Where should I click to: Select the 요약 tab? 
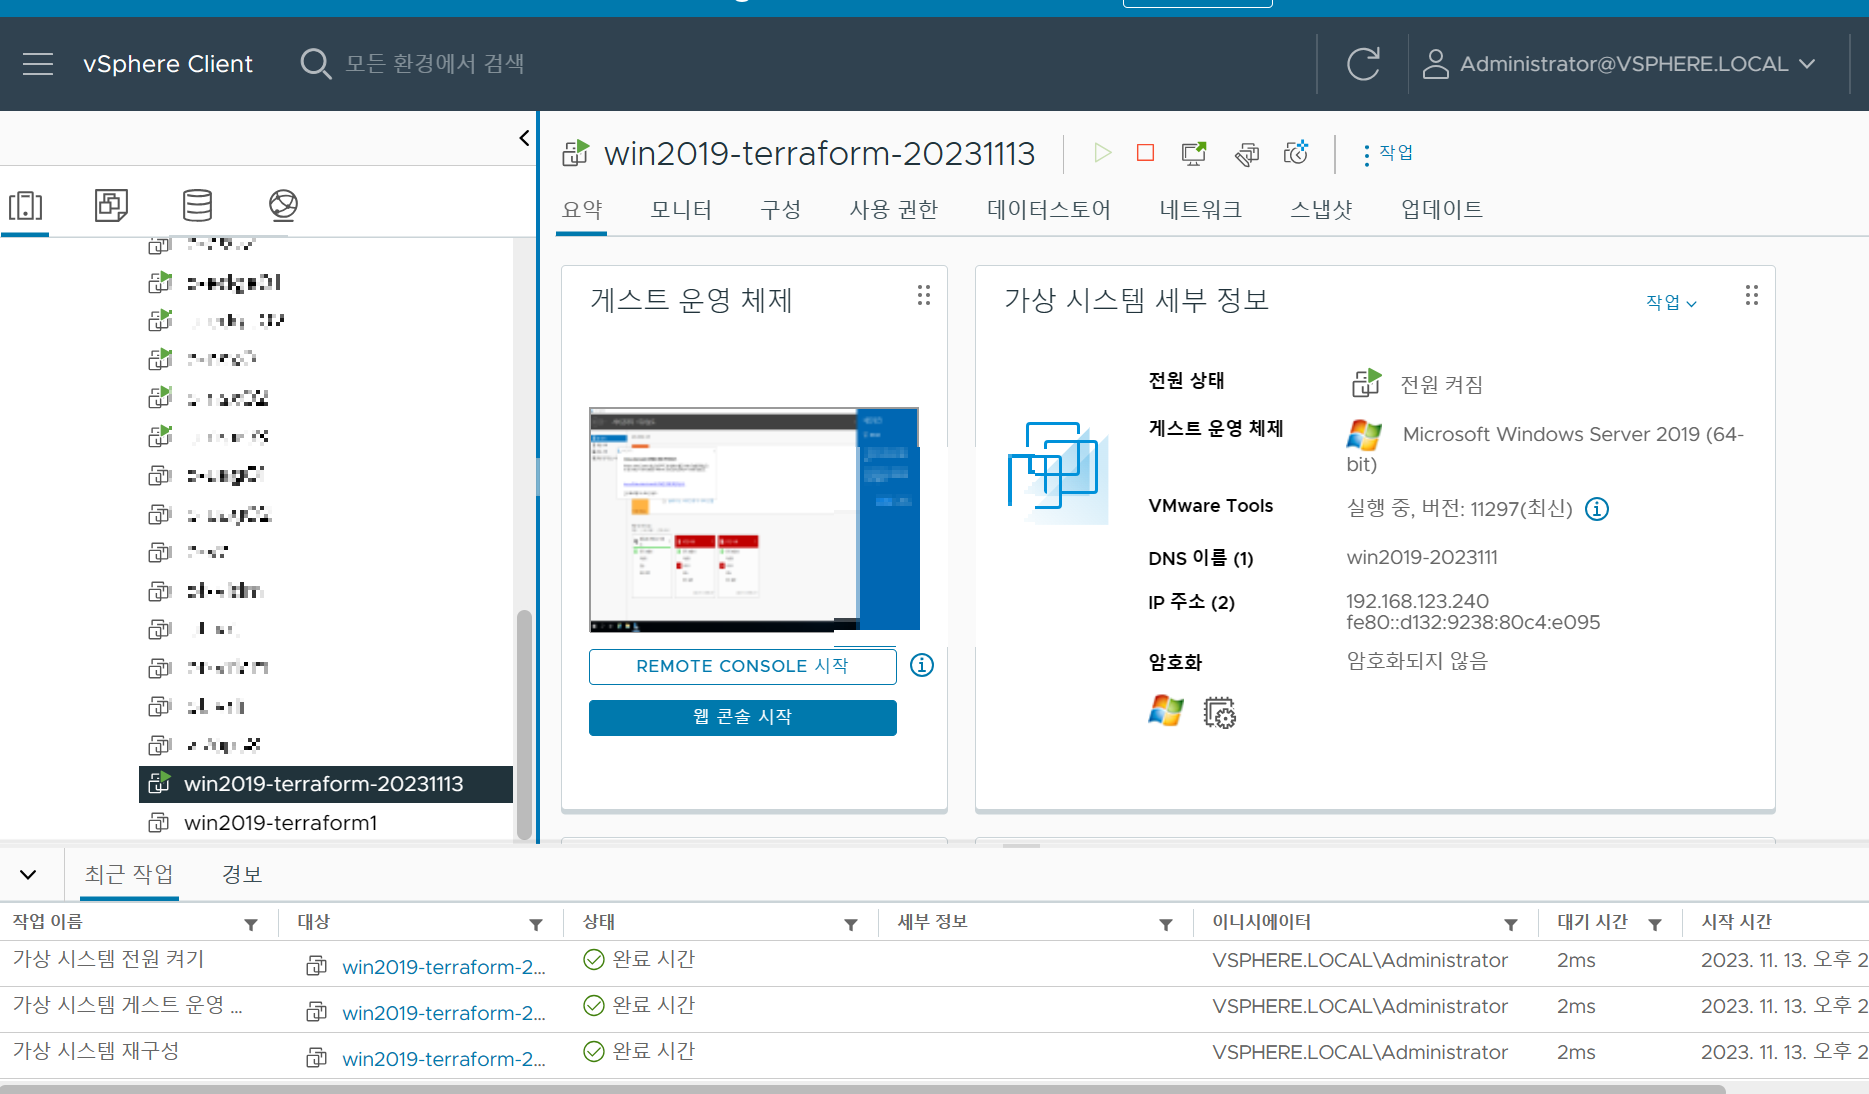pos(582,209)
